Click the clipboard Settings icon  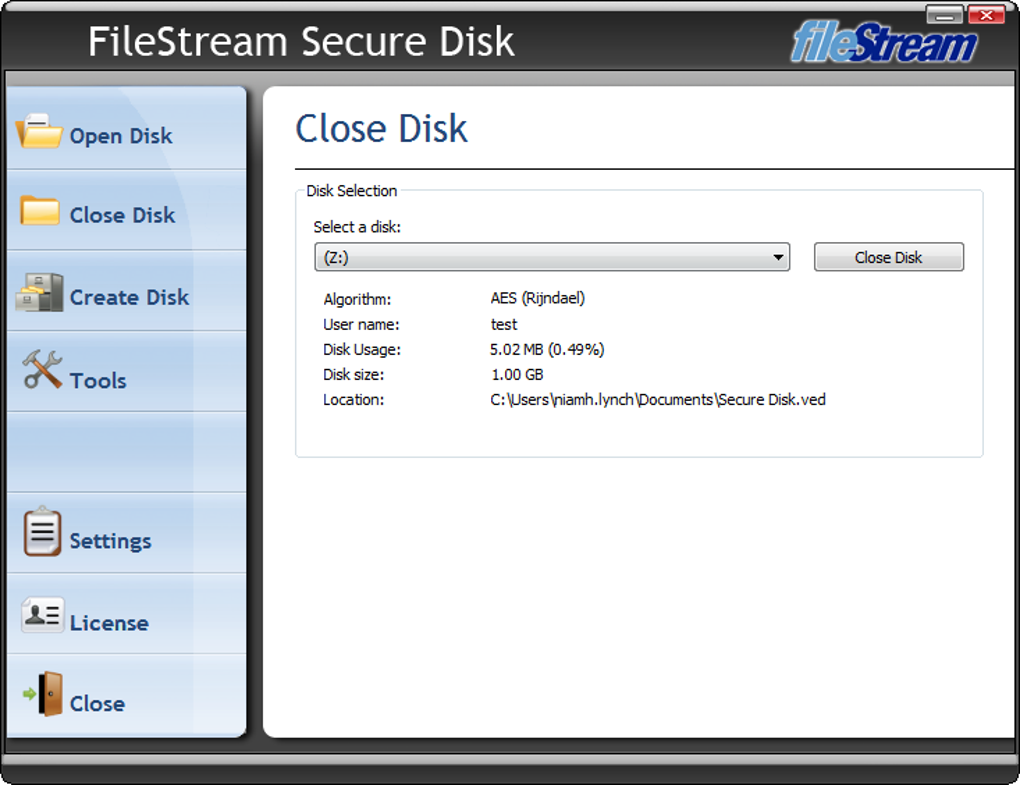(42, 532)
